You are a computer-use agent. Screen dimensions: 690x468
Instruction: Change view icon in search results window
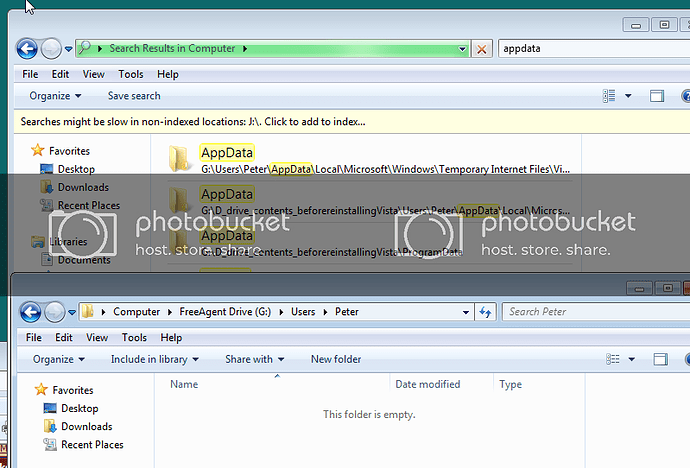coord(609,96)
